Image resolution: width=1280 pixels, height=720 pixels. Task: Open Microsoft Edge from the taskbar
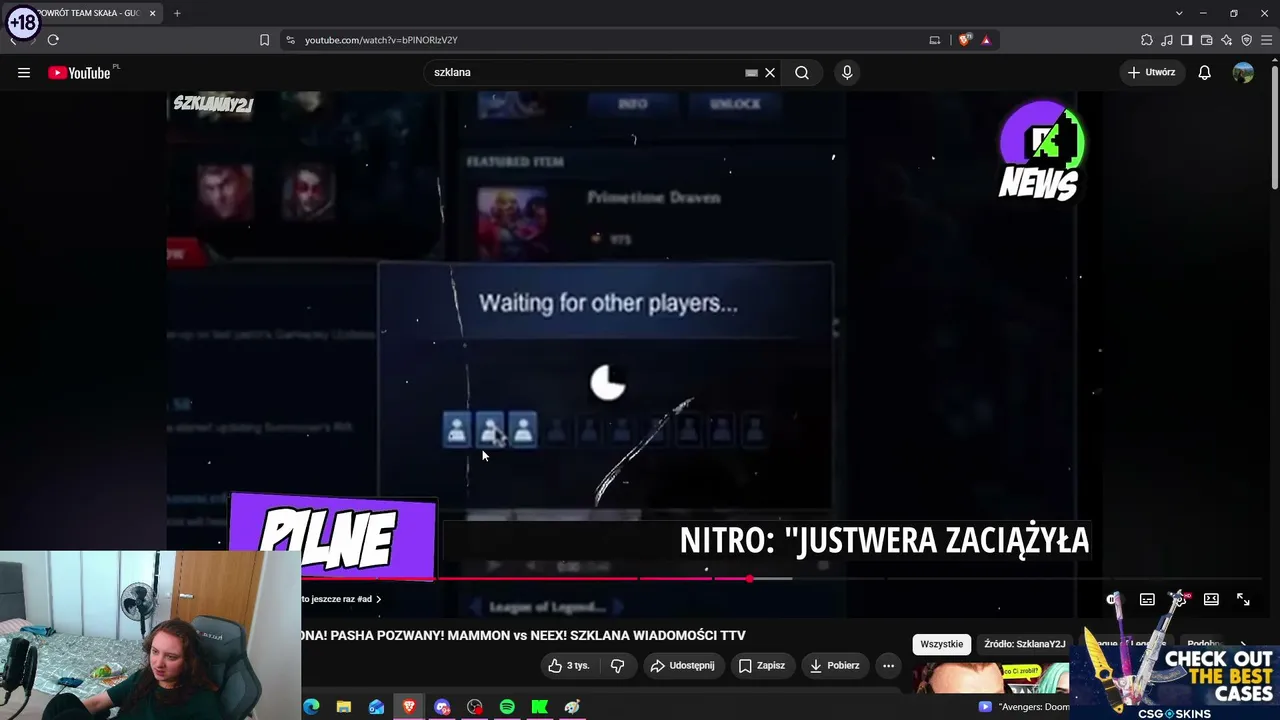click(x=311, y=707)
